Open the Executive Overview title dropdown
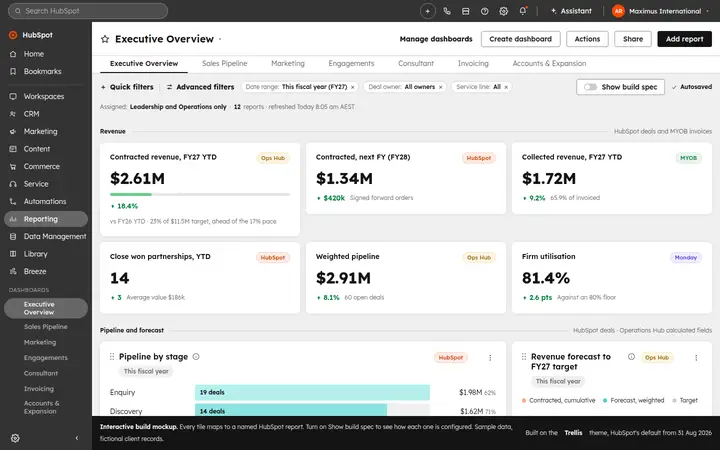720x450 pixels. 220,39
